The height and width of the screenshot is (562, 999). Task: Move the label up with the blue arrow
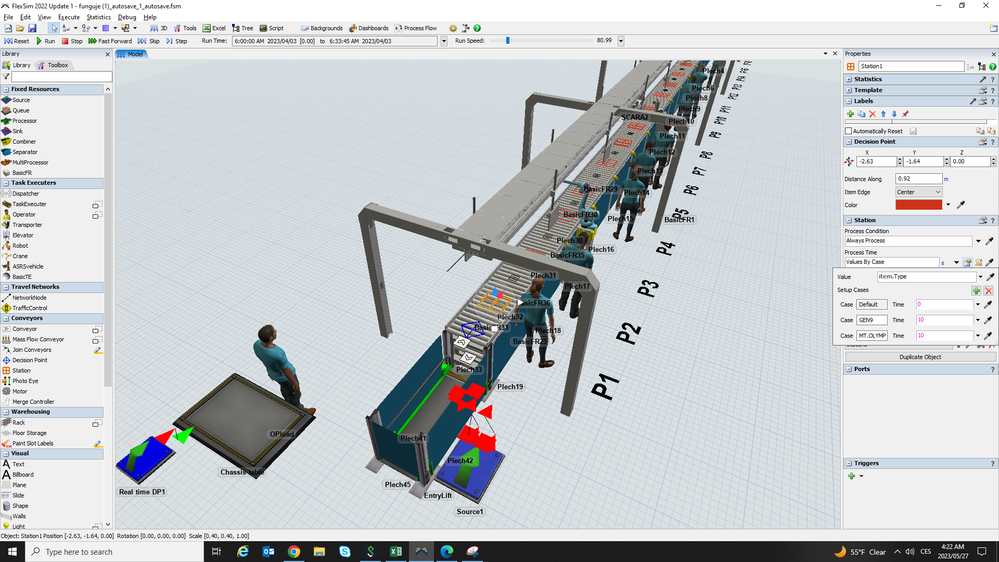[x=883, y=114]
